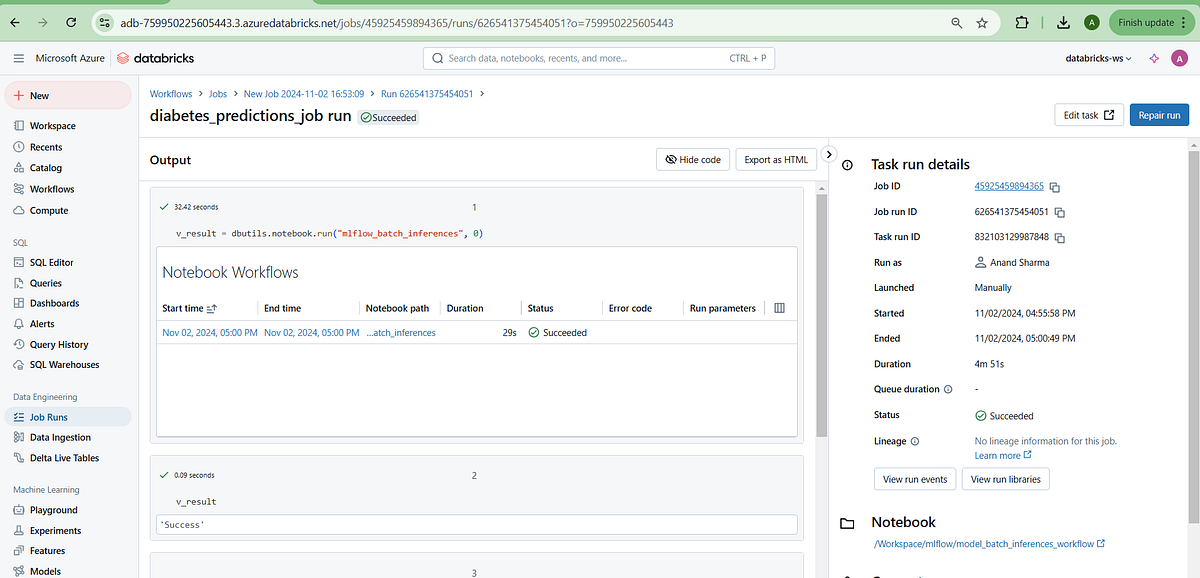Copy the Task run ID using its copy icon
1200x578 pixels.
coord(1060,237)
